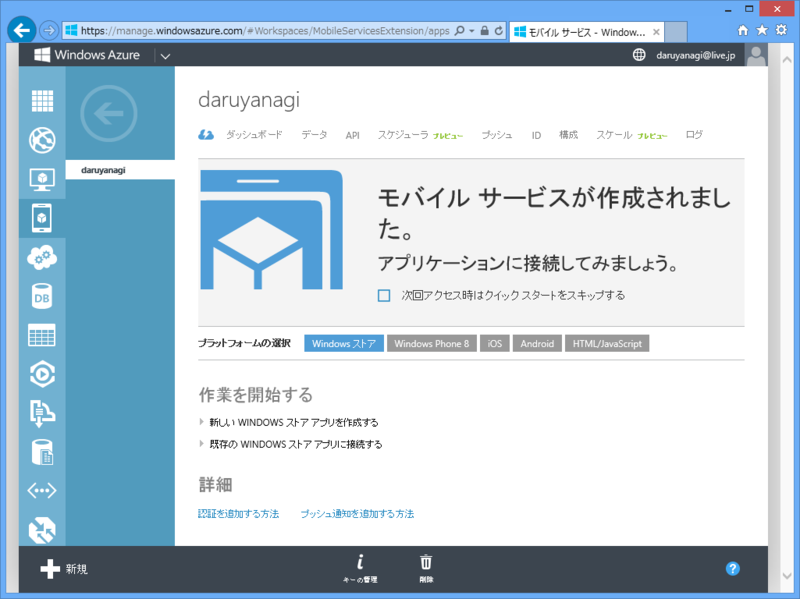Click the キーの管理 info icon

[x=360, y=568]
